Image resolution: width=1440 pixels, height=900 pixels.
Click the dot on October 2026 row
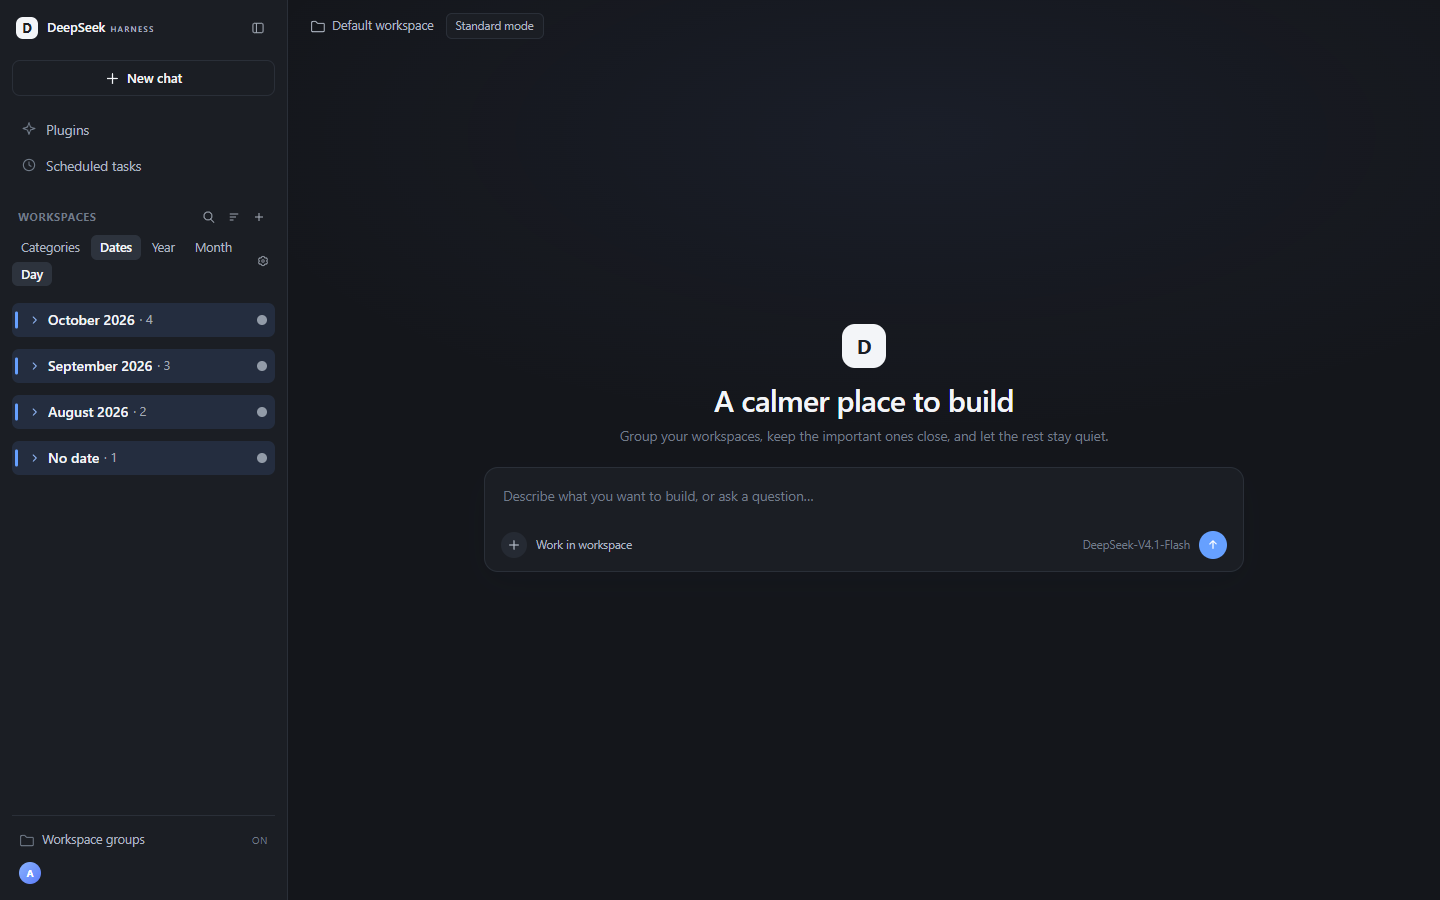262,320
